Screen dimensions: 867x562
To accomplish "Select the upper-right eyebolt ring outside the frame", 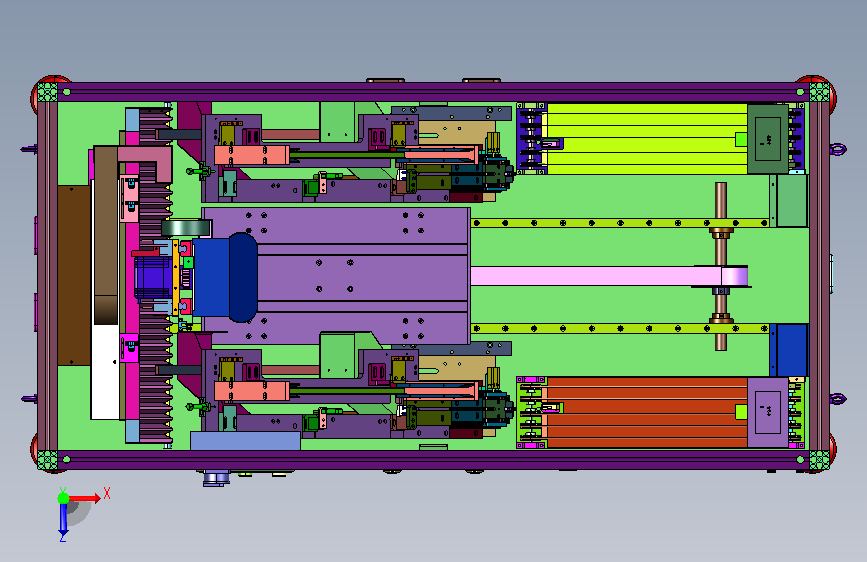I will pos(838,149).
